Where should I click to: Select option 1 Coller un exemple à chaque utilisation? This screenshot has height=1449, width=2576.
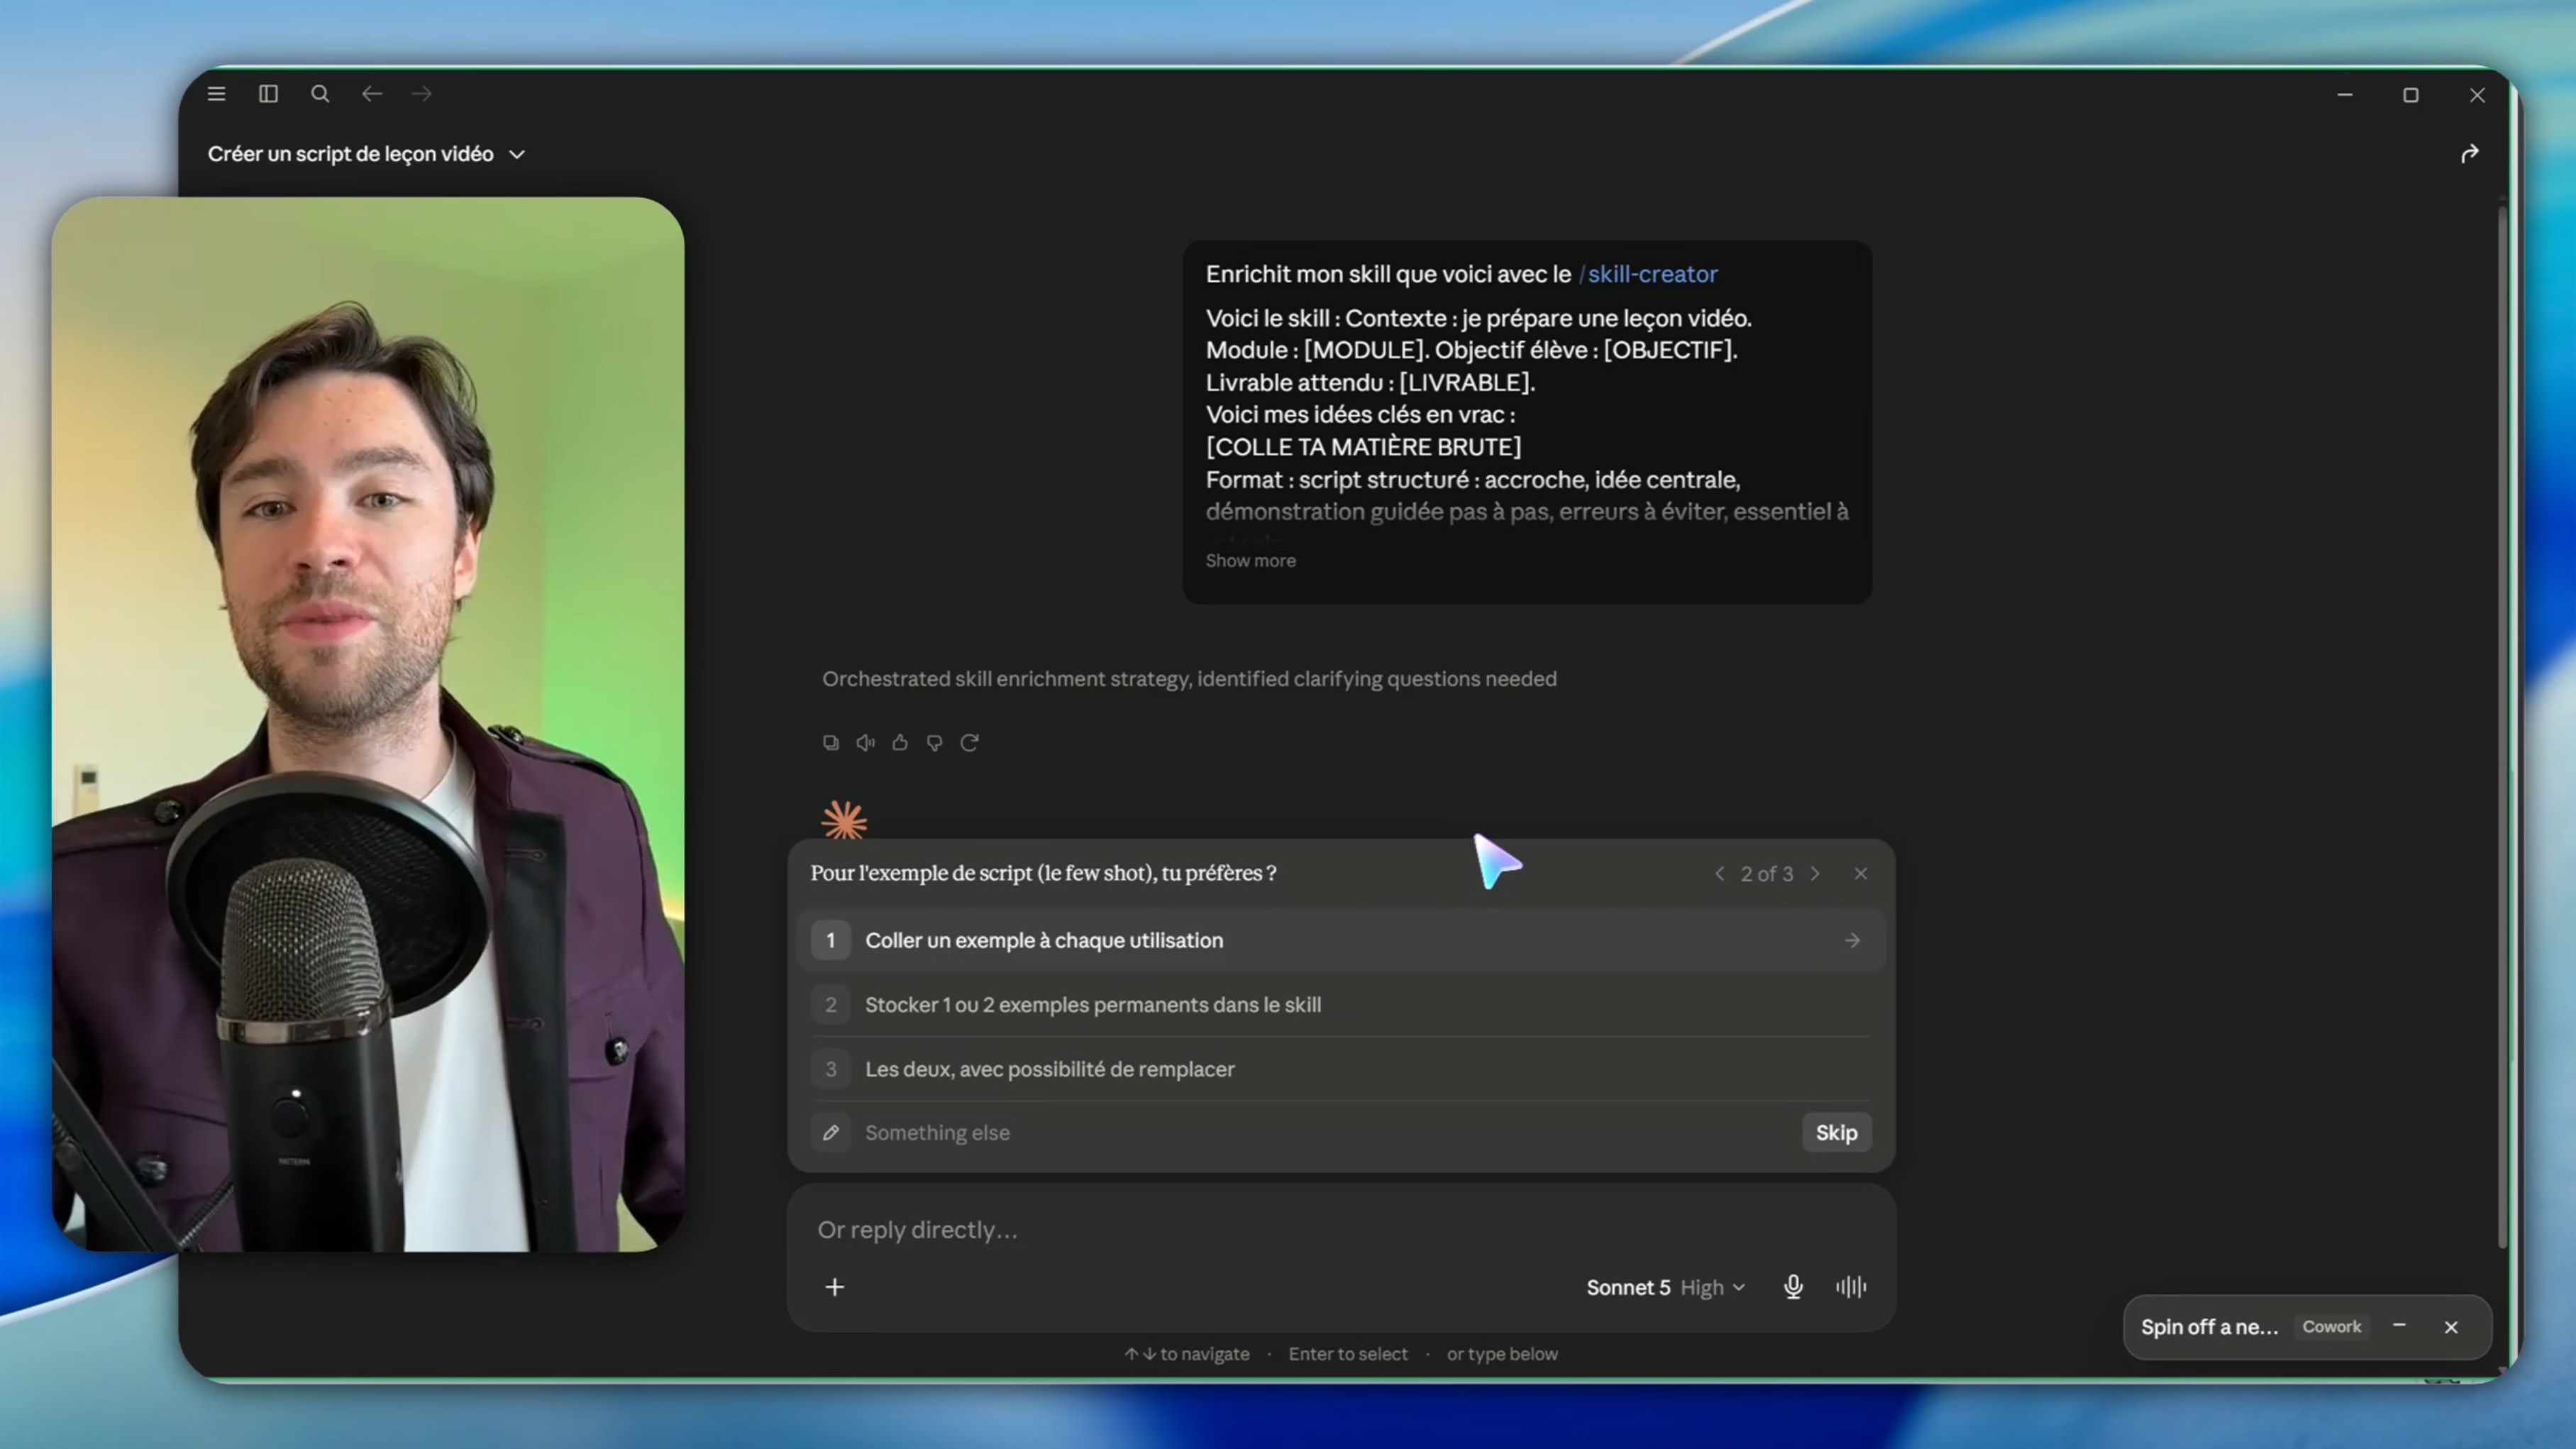coord(1340,941)
